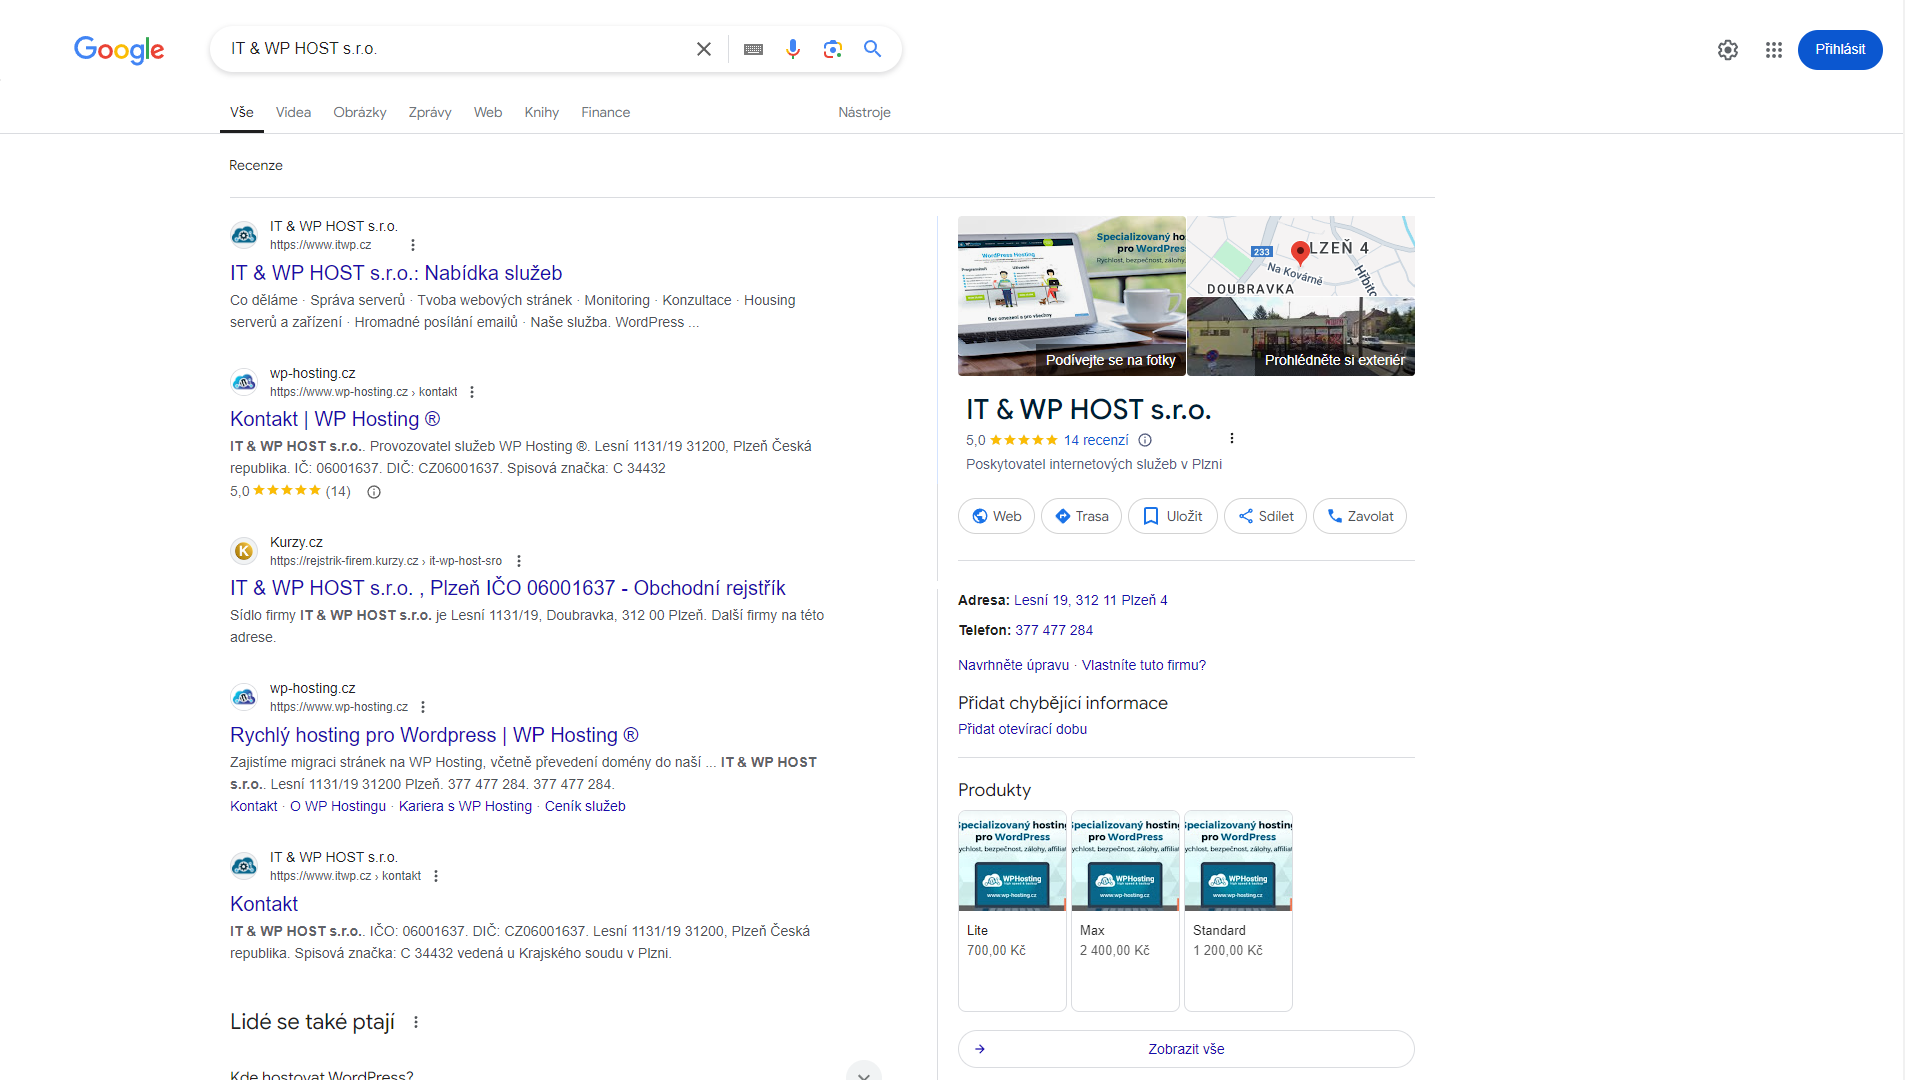Switch to the Videa tab
Screen dimensions: 1905x1080
[293, 112]
